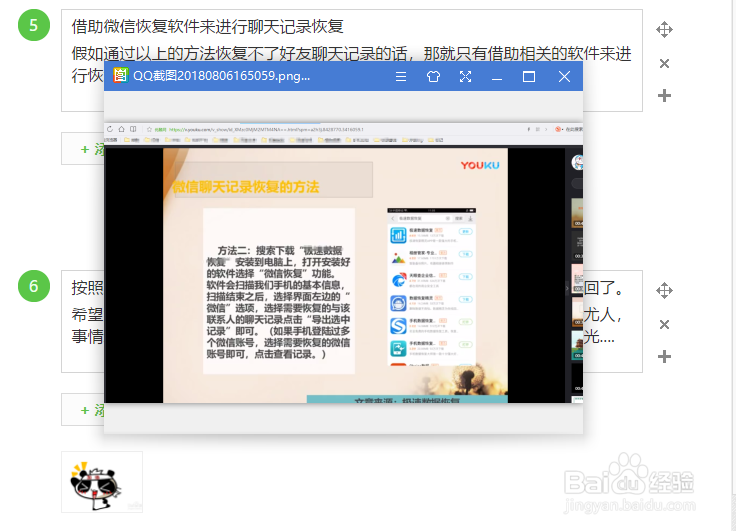Screen dimensions: 736x531
Task: Minimize the QQ截图 image viewer window
Action: coord(497,77)
